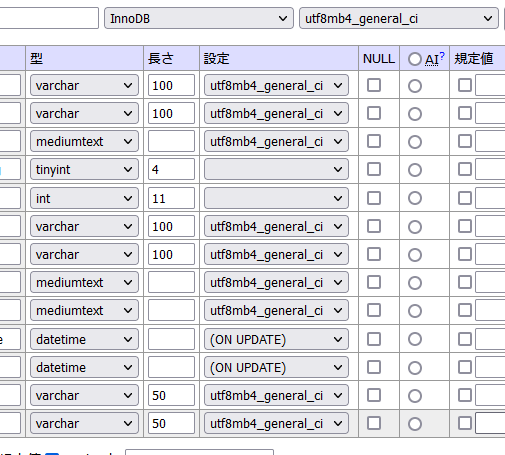
Task: Click the default value text field in last row
Action: [x=490, y=423]
